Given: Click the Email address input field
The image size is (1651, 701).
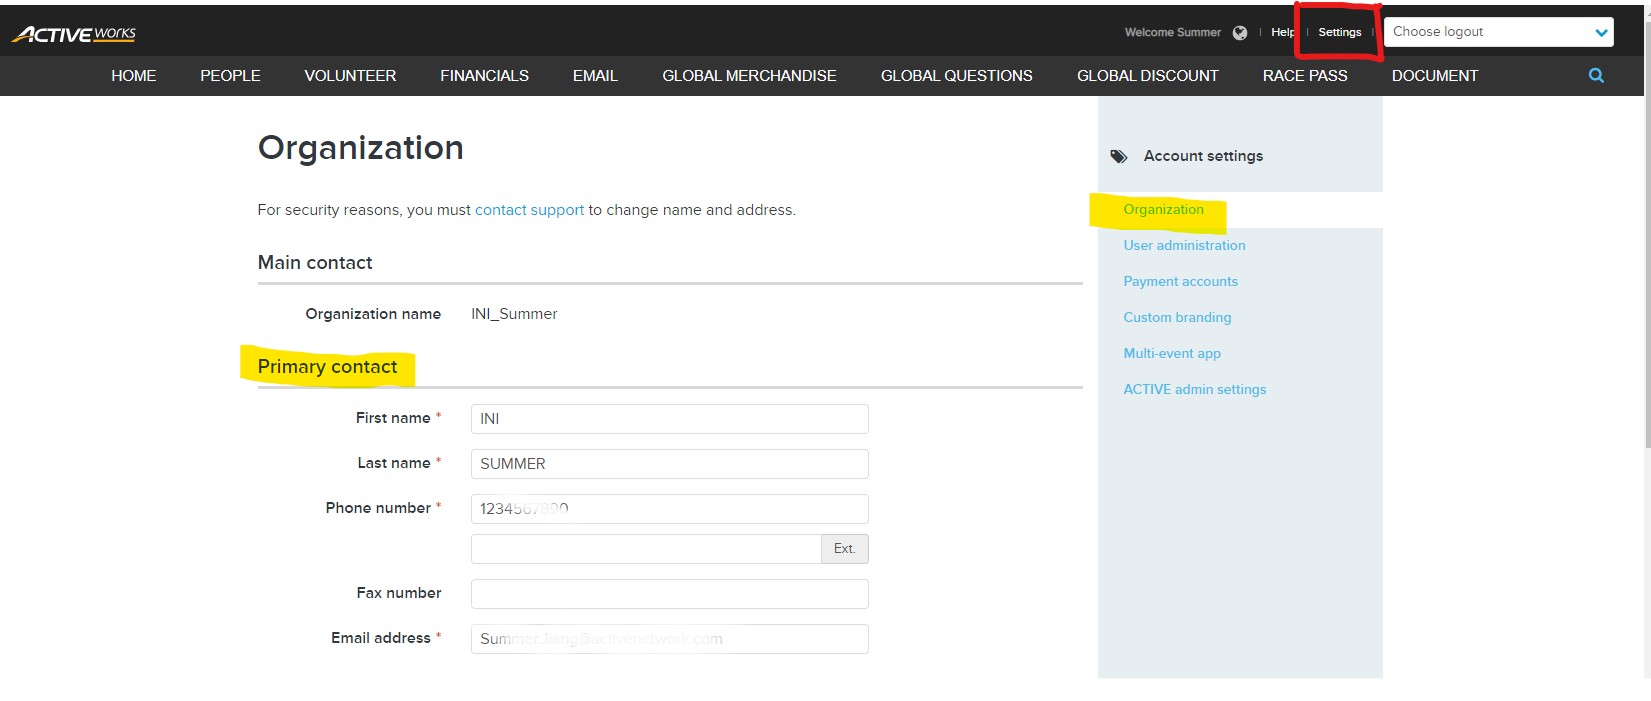Looking at the screenshot, I should point(669,639).
